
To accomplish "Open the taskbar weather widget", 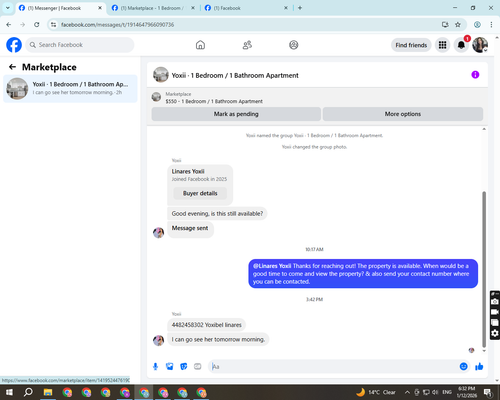I will [376, 392].
